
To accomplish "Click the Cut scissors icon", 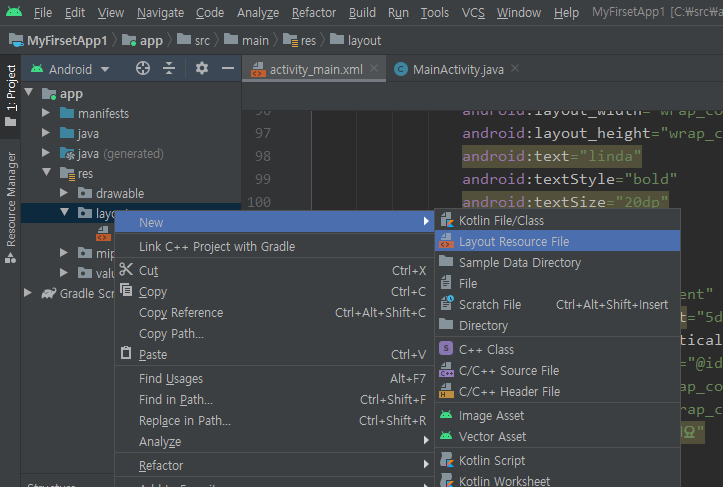I will pos(126,269).
